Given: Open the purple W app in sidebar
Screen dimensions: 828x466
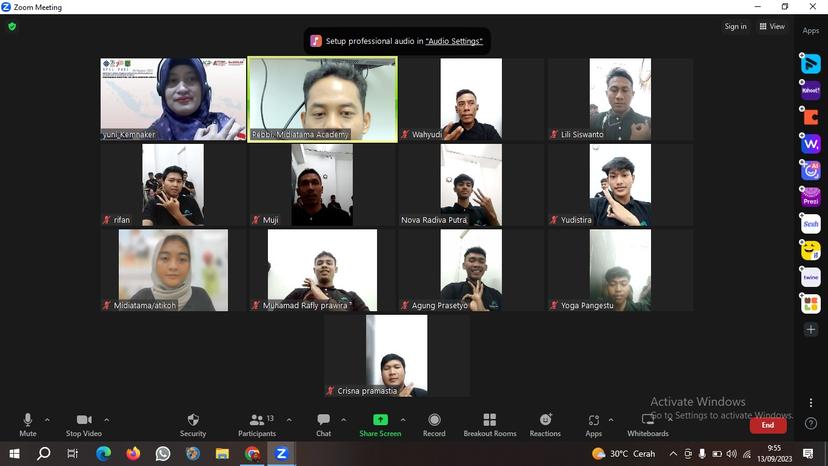Looking at the screenshot, I should pos(811,144).
